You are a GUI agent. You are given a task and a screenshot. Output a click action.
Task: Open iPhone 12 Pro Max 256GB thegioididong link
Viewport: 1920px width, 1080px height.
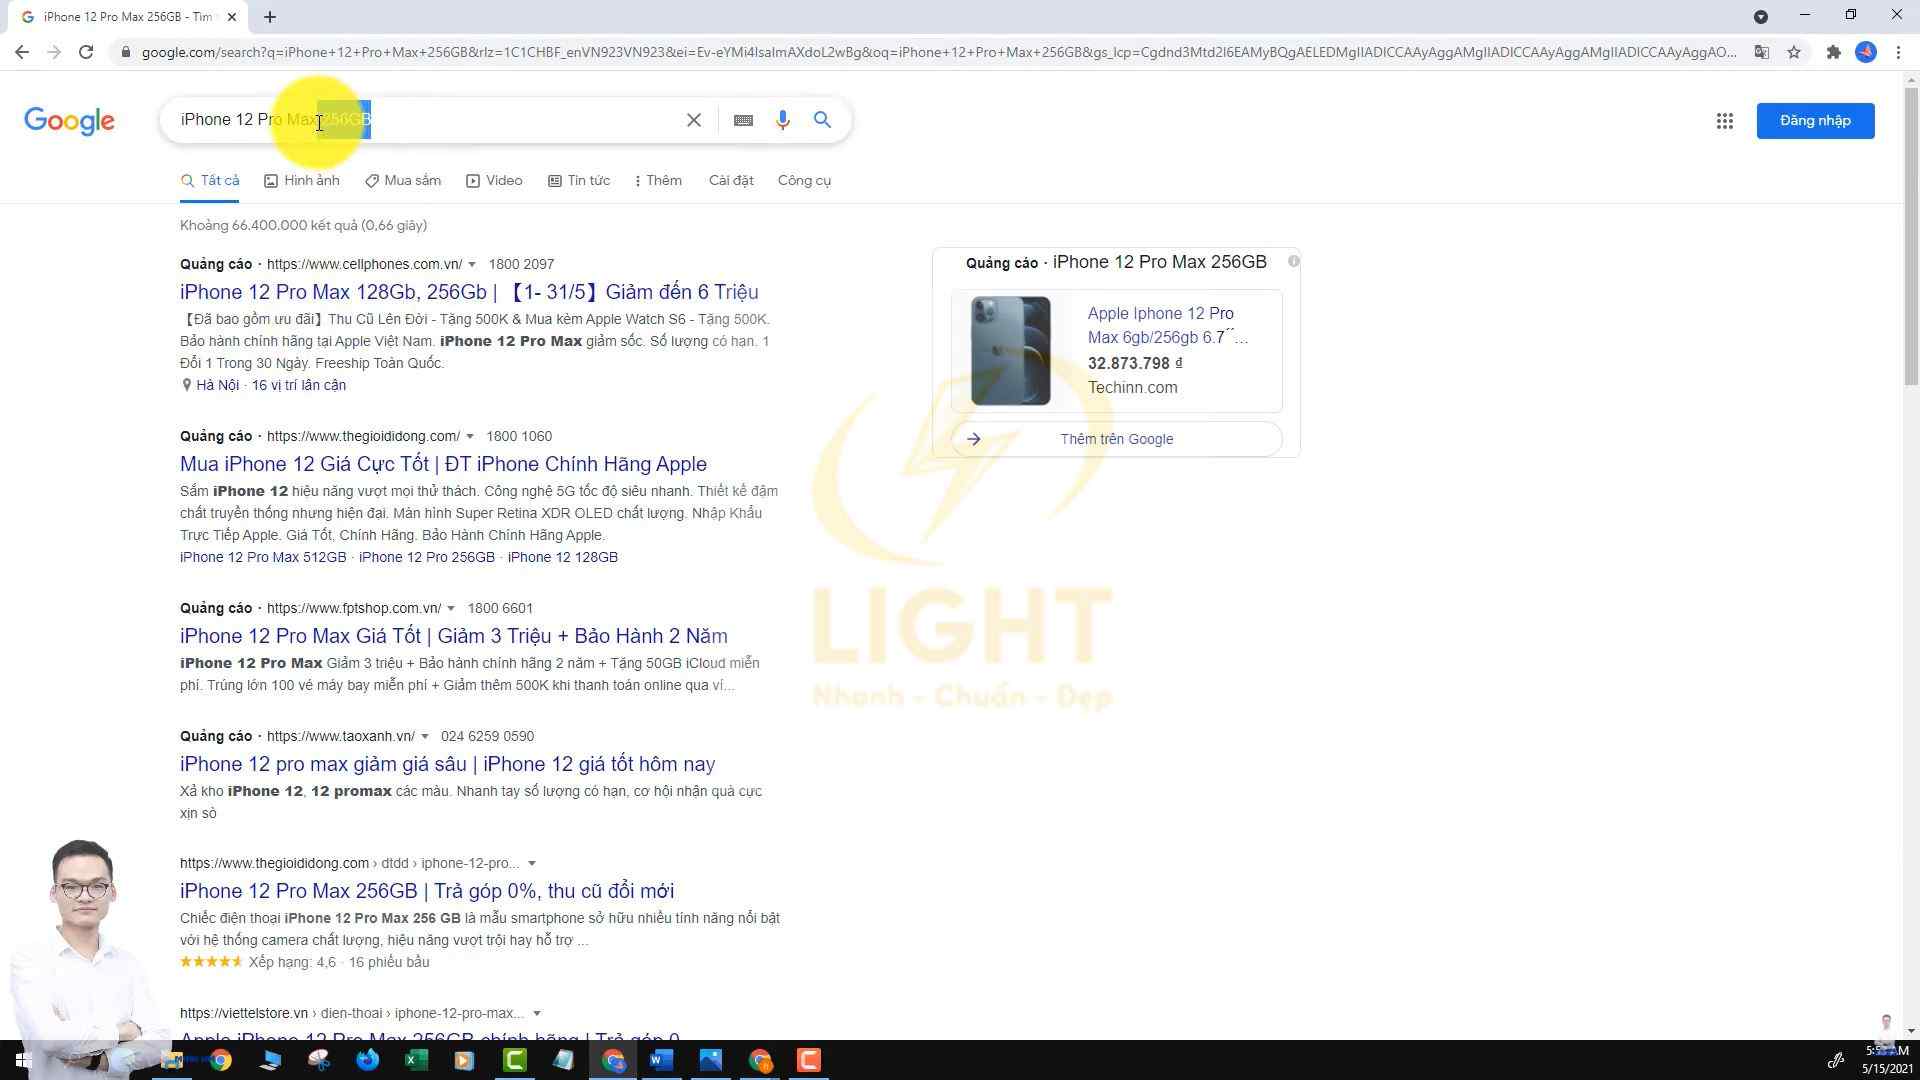[x=426, y=890]
